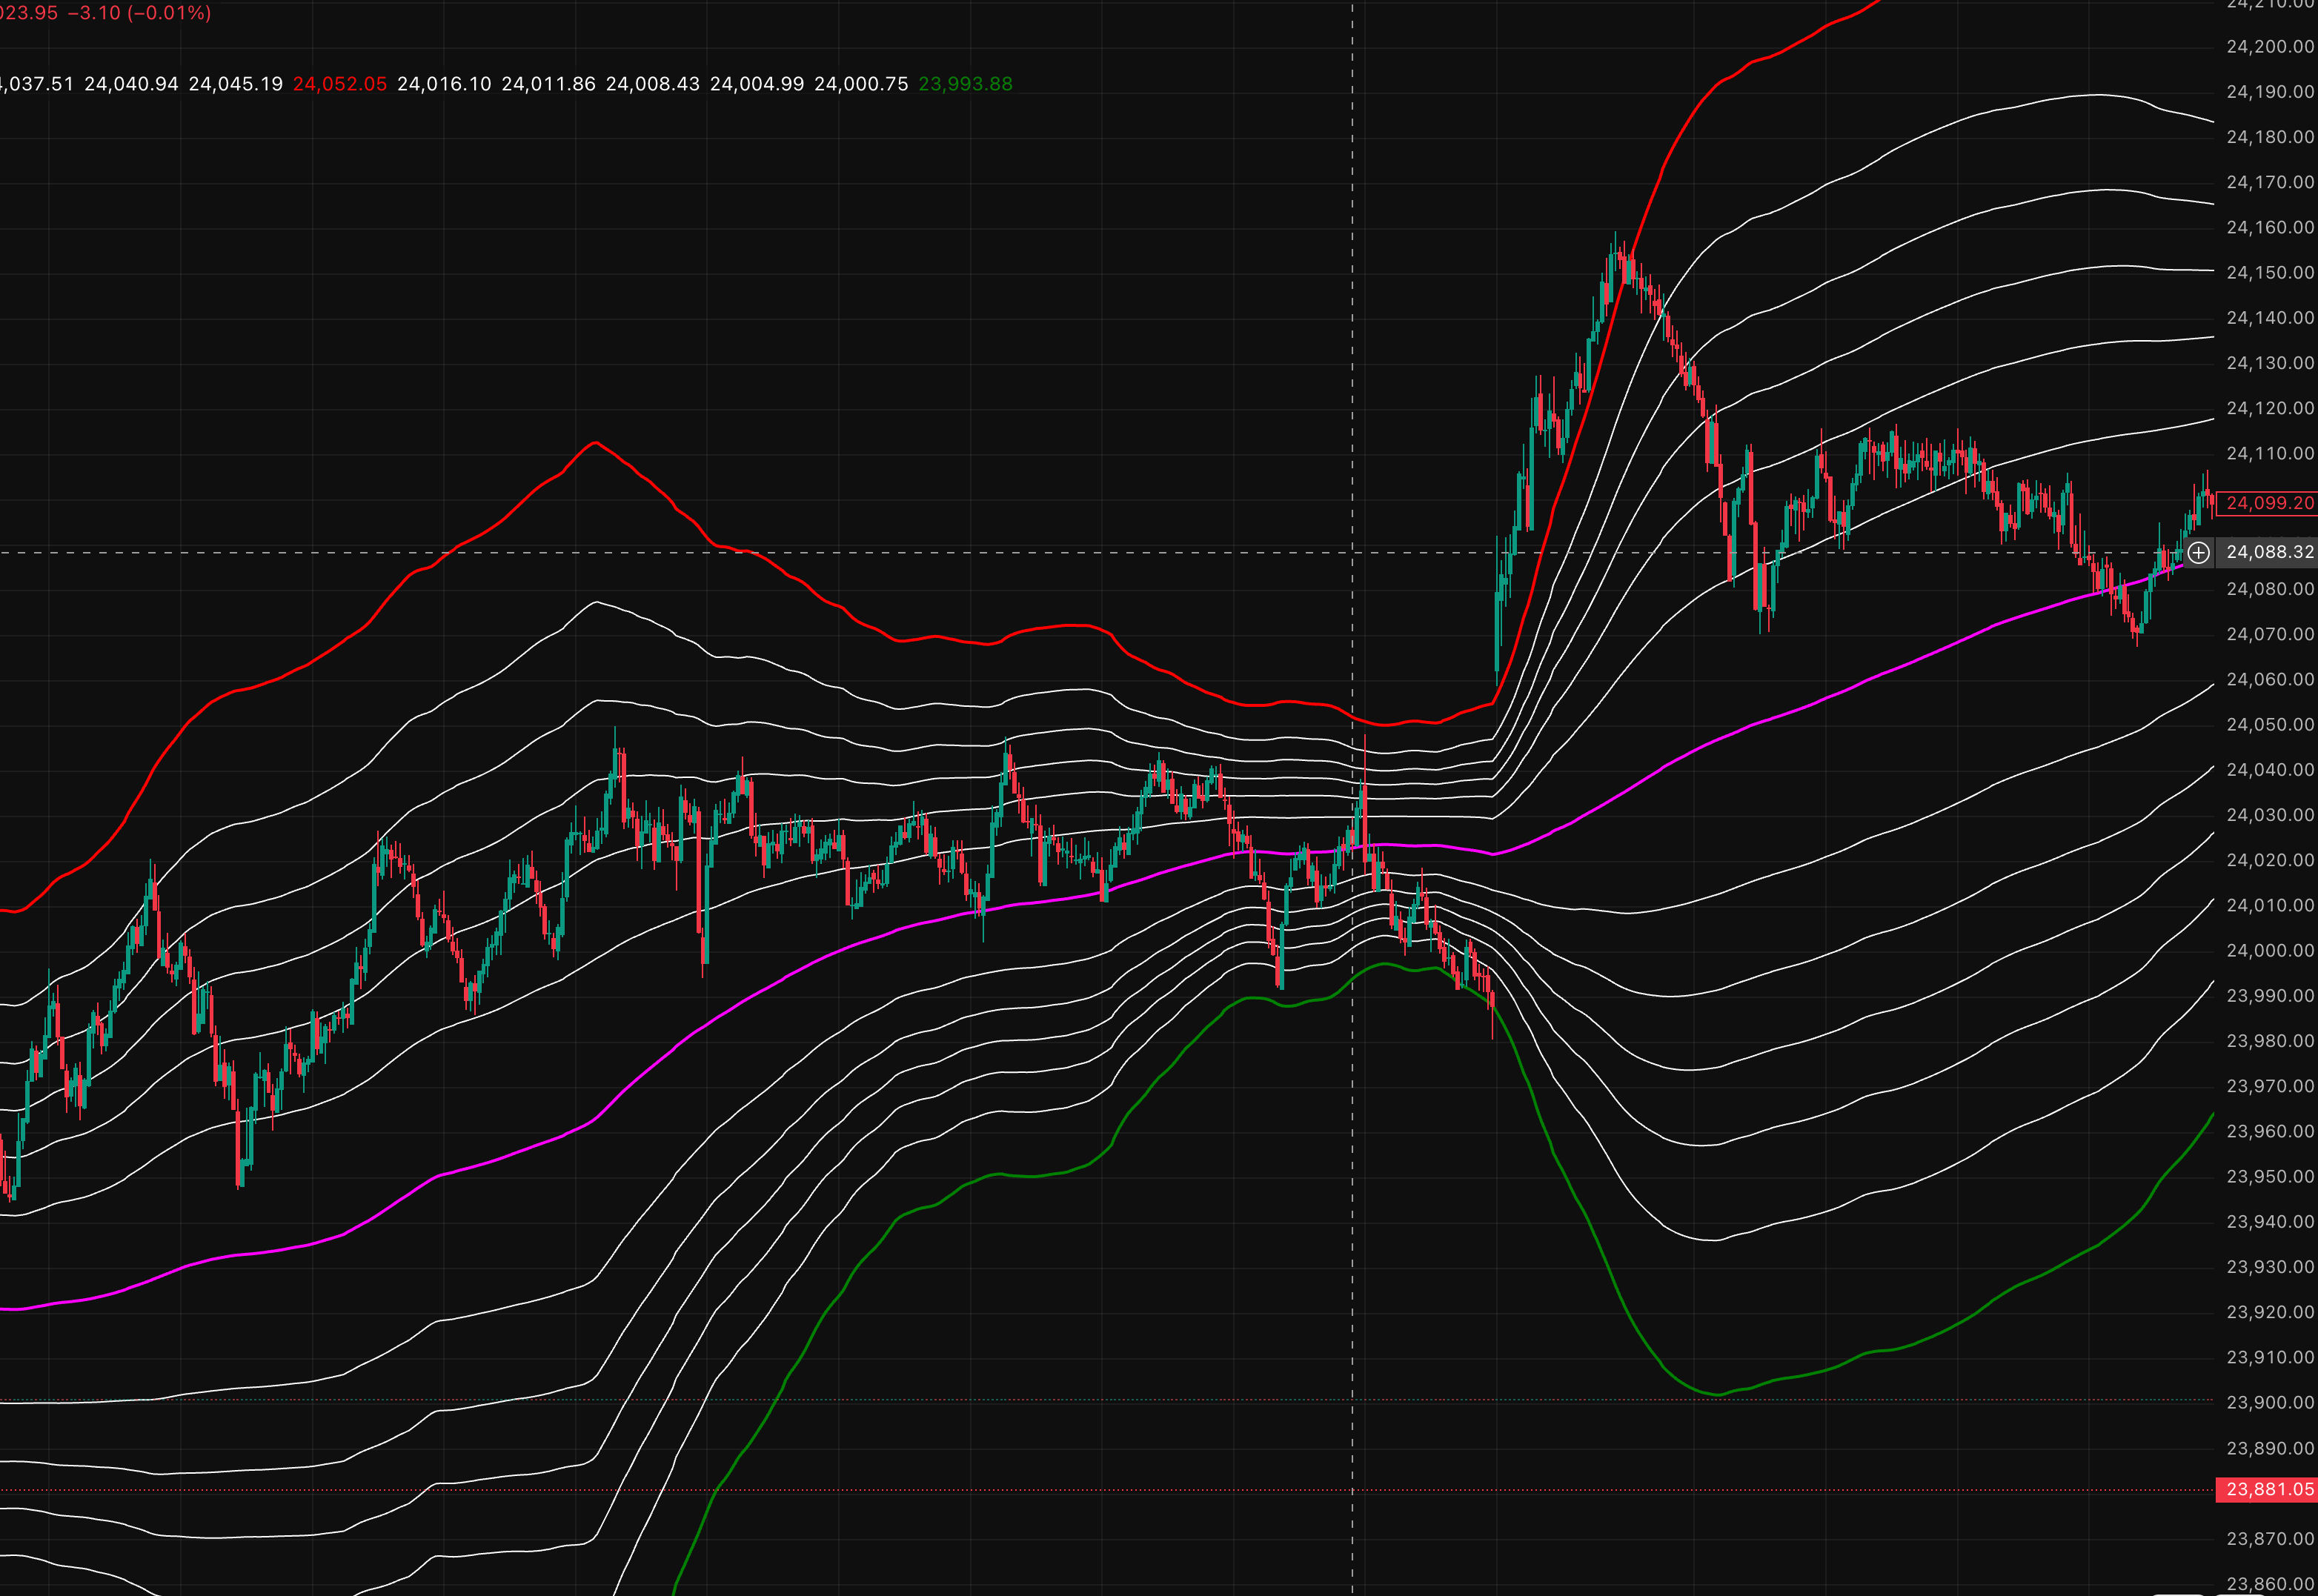
Task: Click 24,030.00 on the price scale
Action: pyautogui.click(x=2270, y=815)
